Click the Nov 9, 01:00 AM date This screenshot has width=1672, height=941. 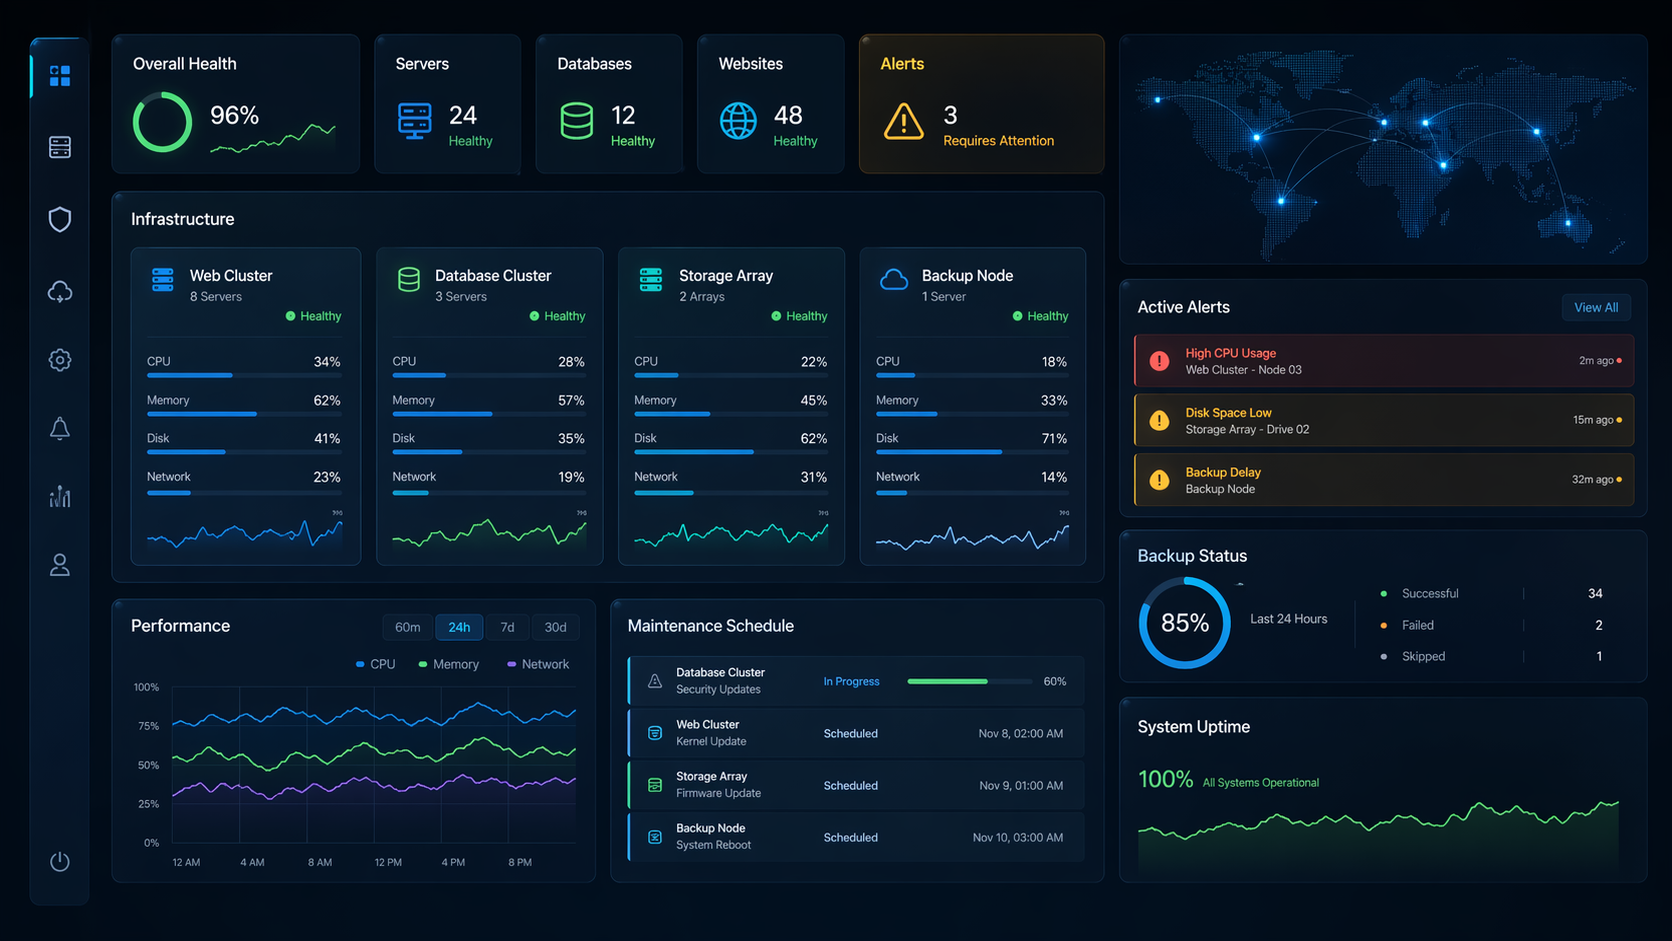pyautogui.click(x=1021, y=785)
